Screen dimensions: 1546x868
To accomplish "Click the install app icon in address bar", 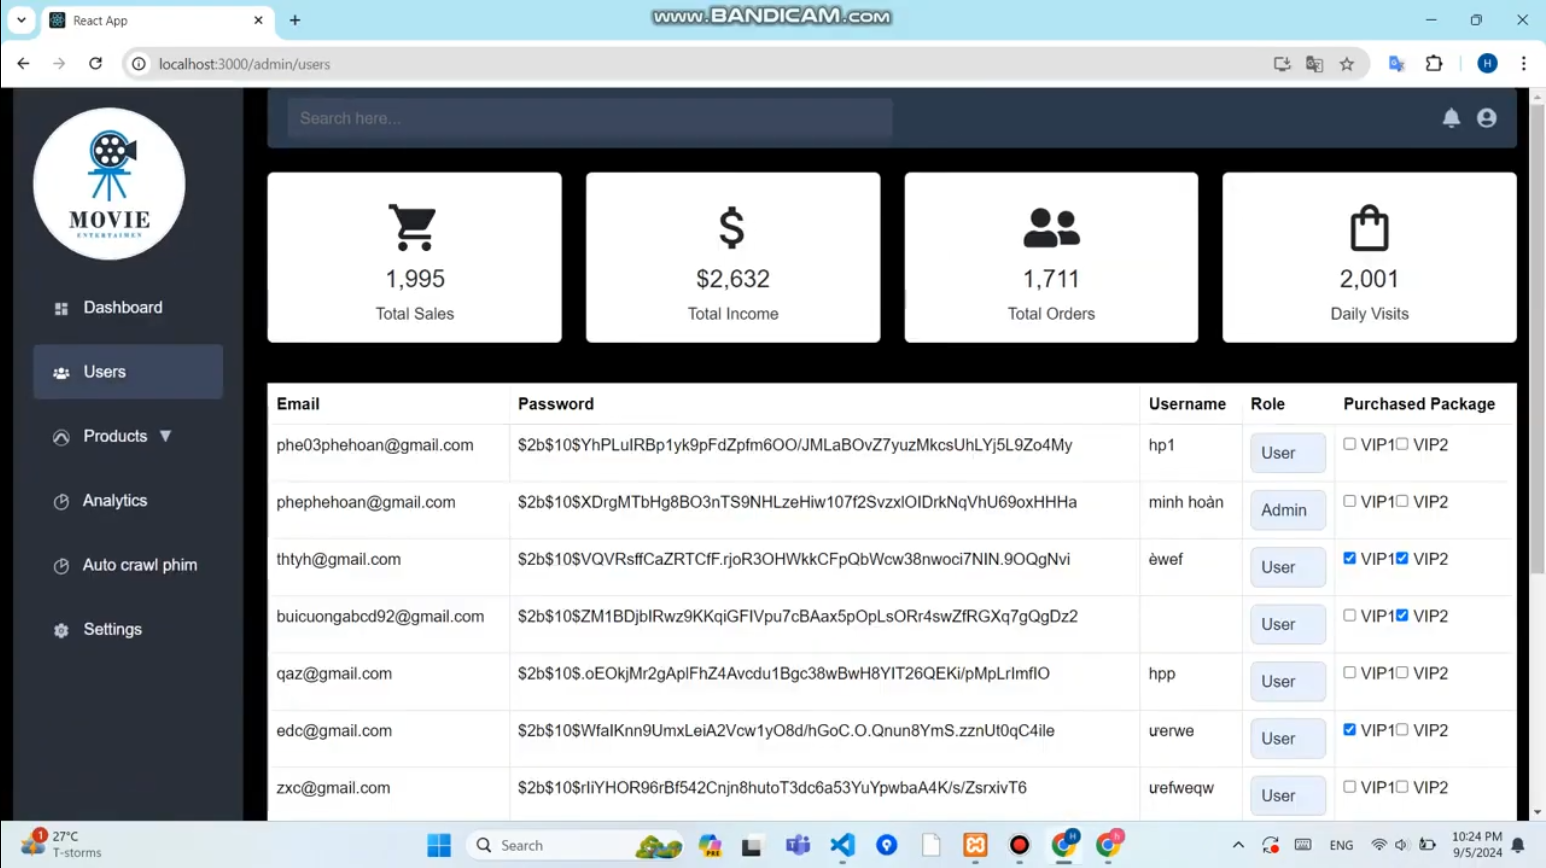I will [1282, 64].
